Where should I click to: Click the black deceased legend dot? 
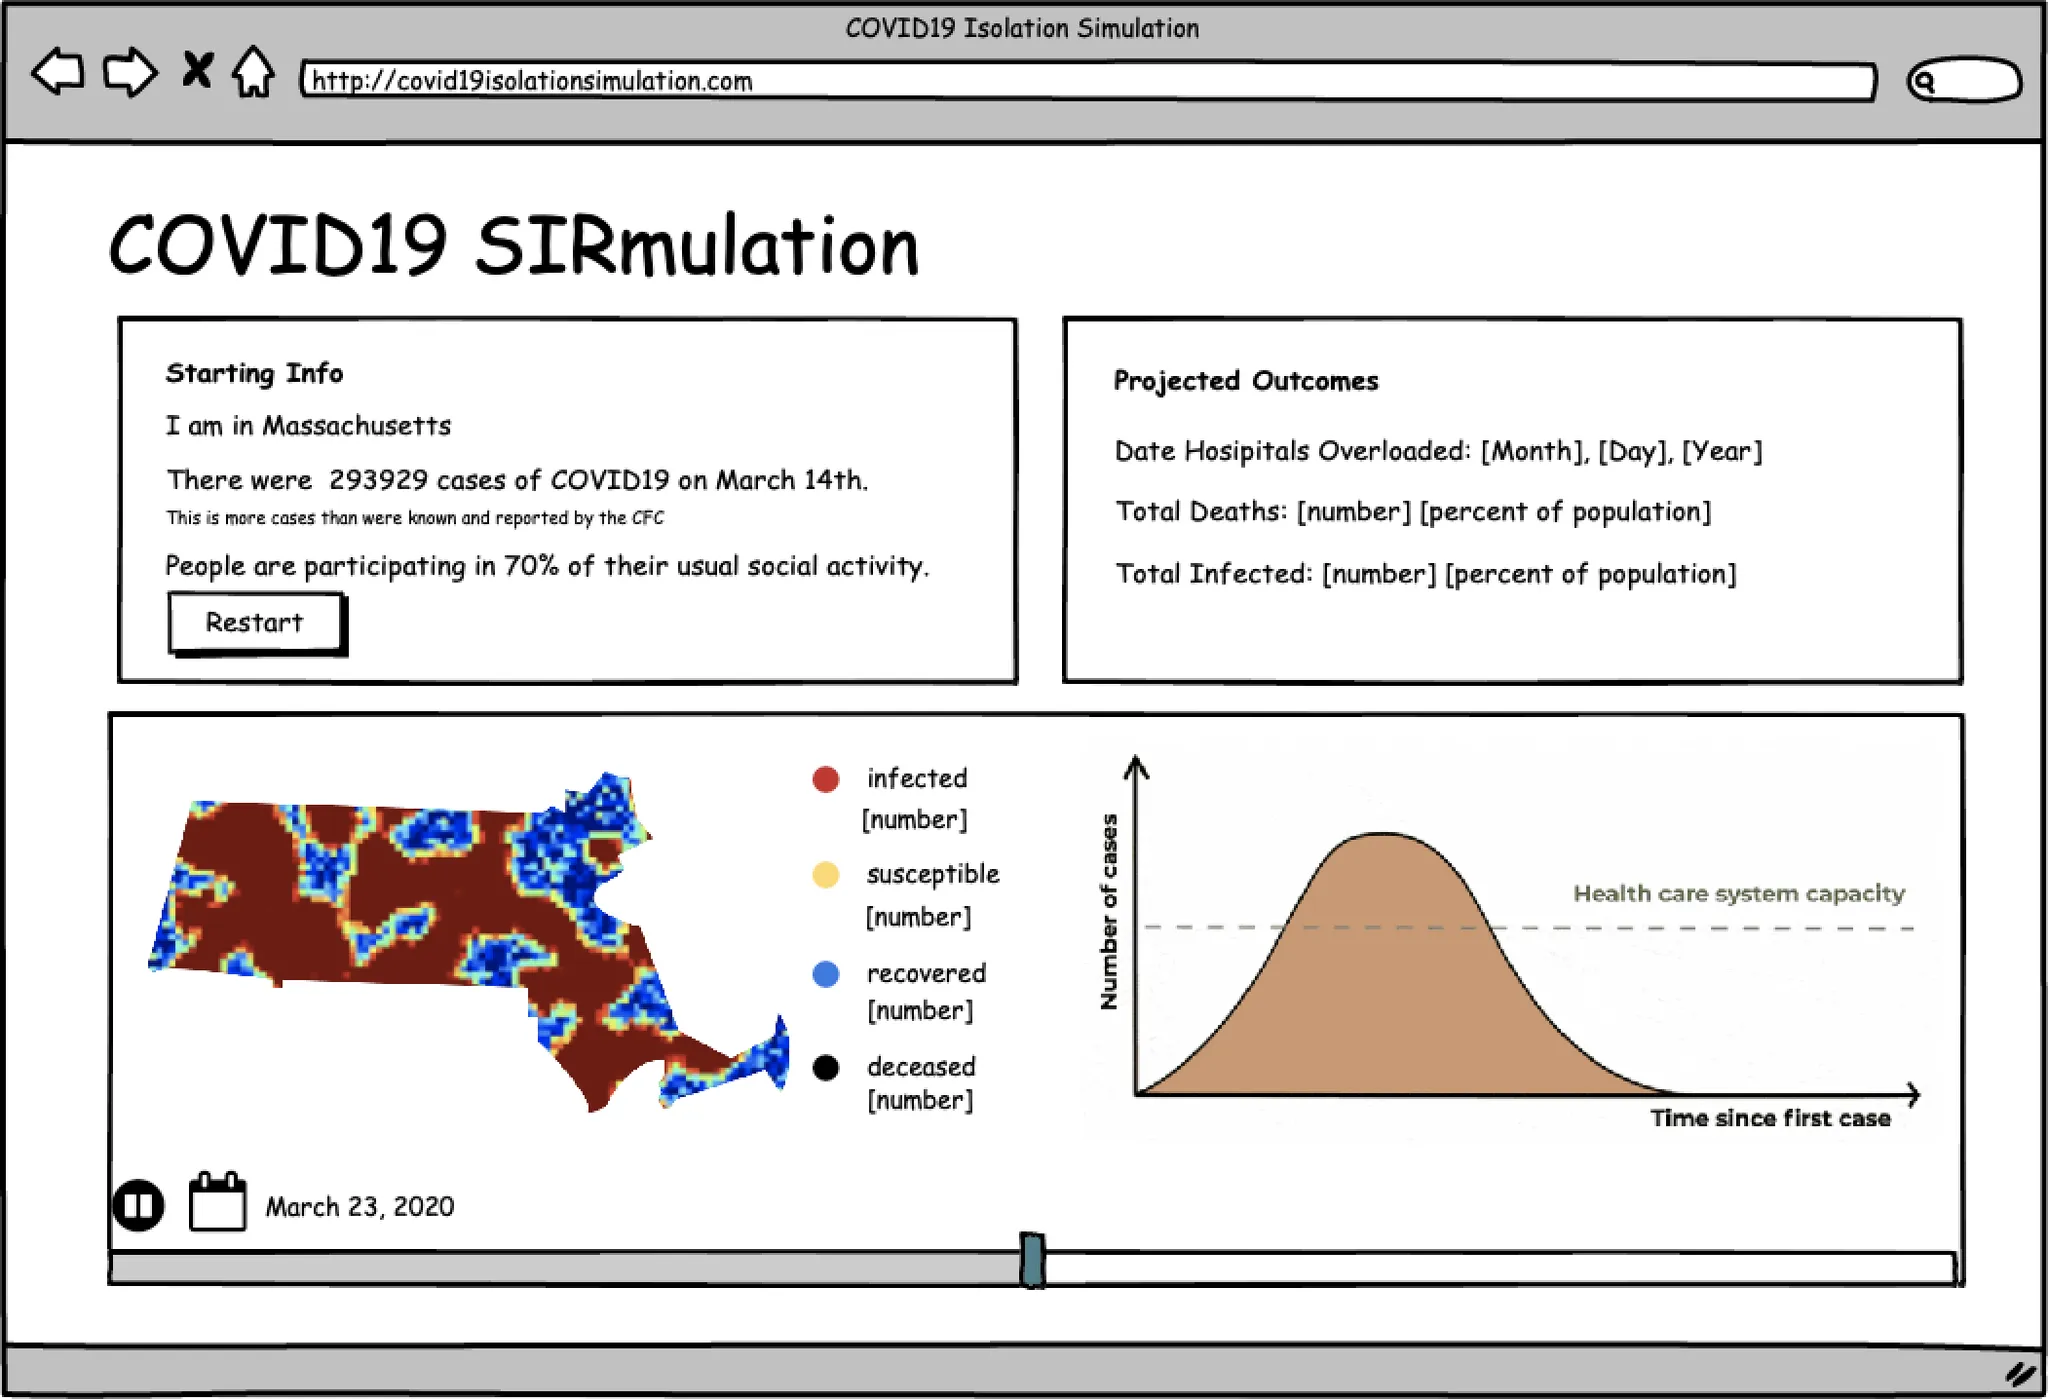[826, 1068]
